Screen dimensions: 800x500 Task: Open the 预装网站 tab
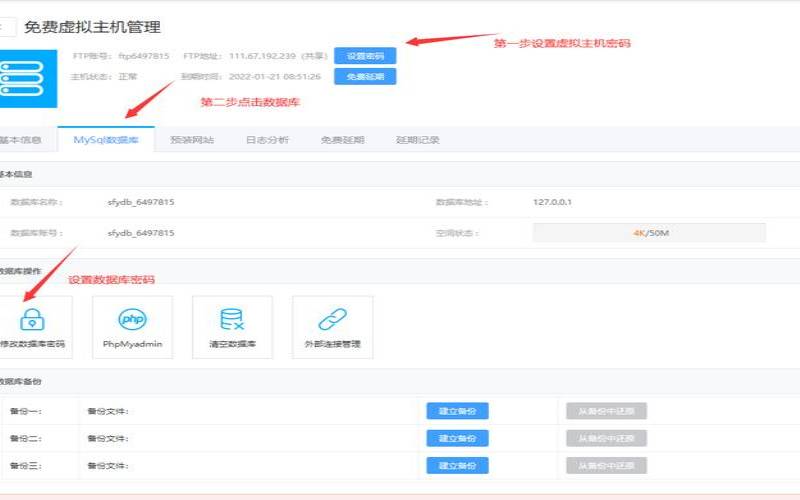click(192, 140)
